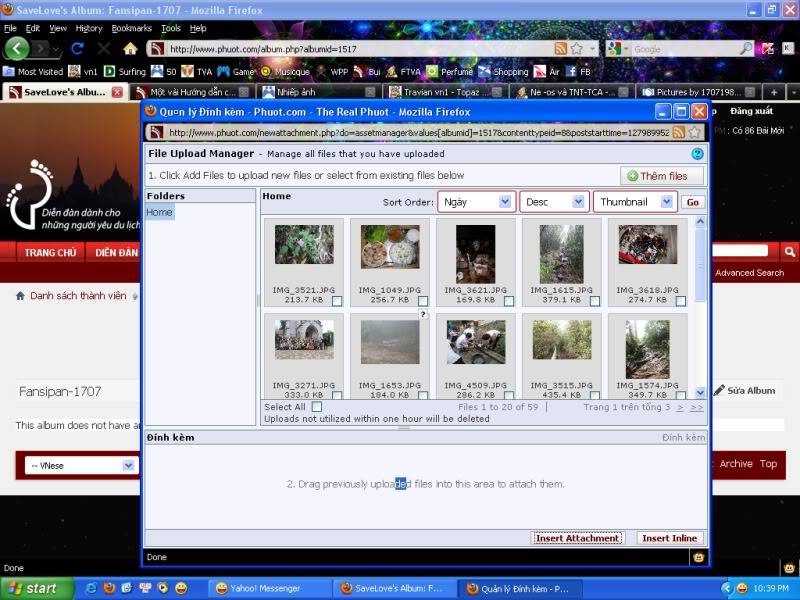Click the Firefox back arrow button
The height and width of the screenshot is (600, 800).
pos(17,49)
